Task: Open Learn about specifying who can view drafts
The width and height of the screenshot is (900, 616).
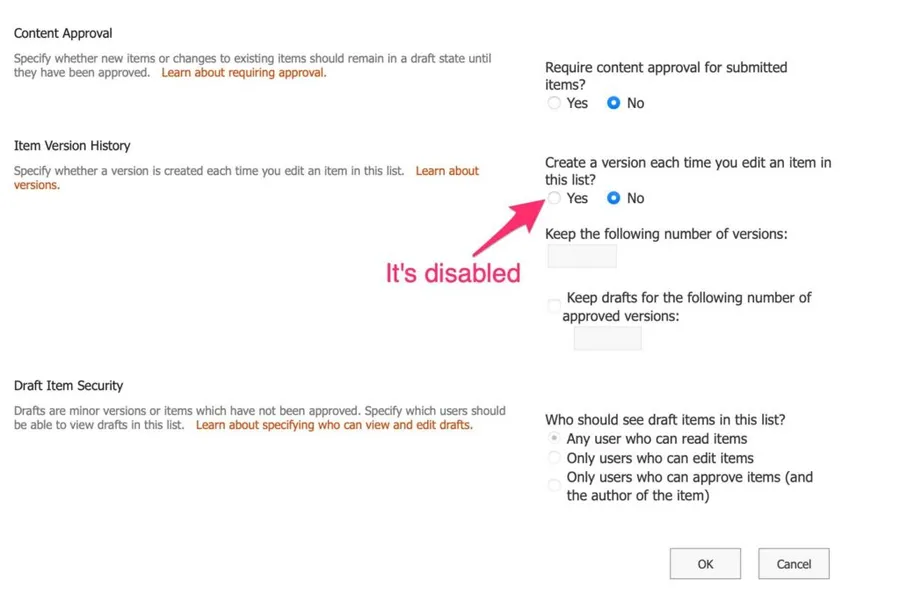Action: point(334,425)
